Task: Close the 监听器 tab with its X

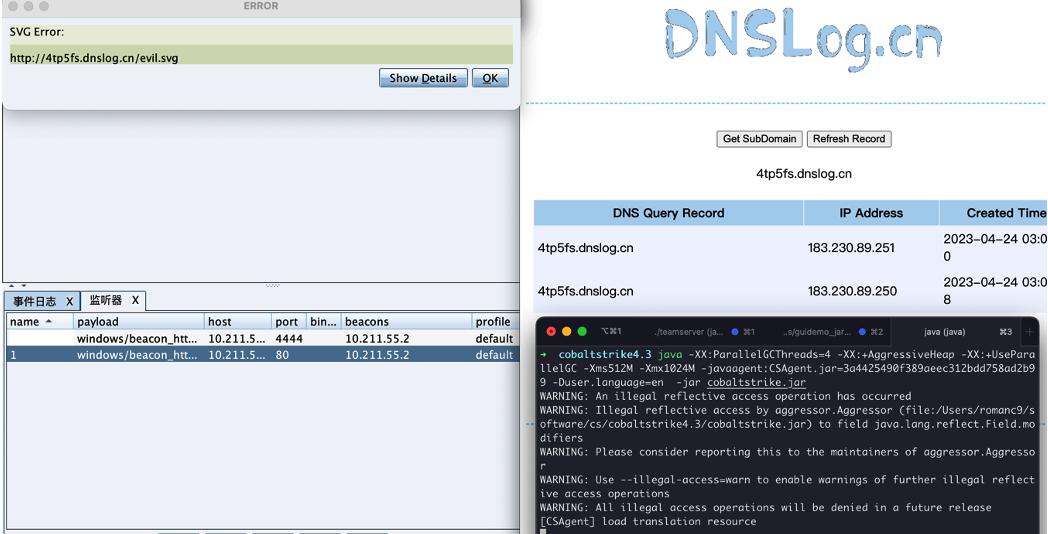Action: (x=135, y=301)
